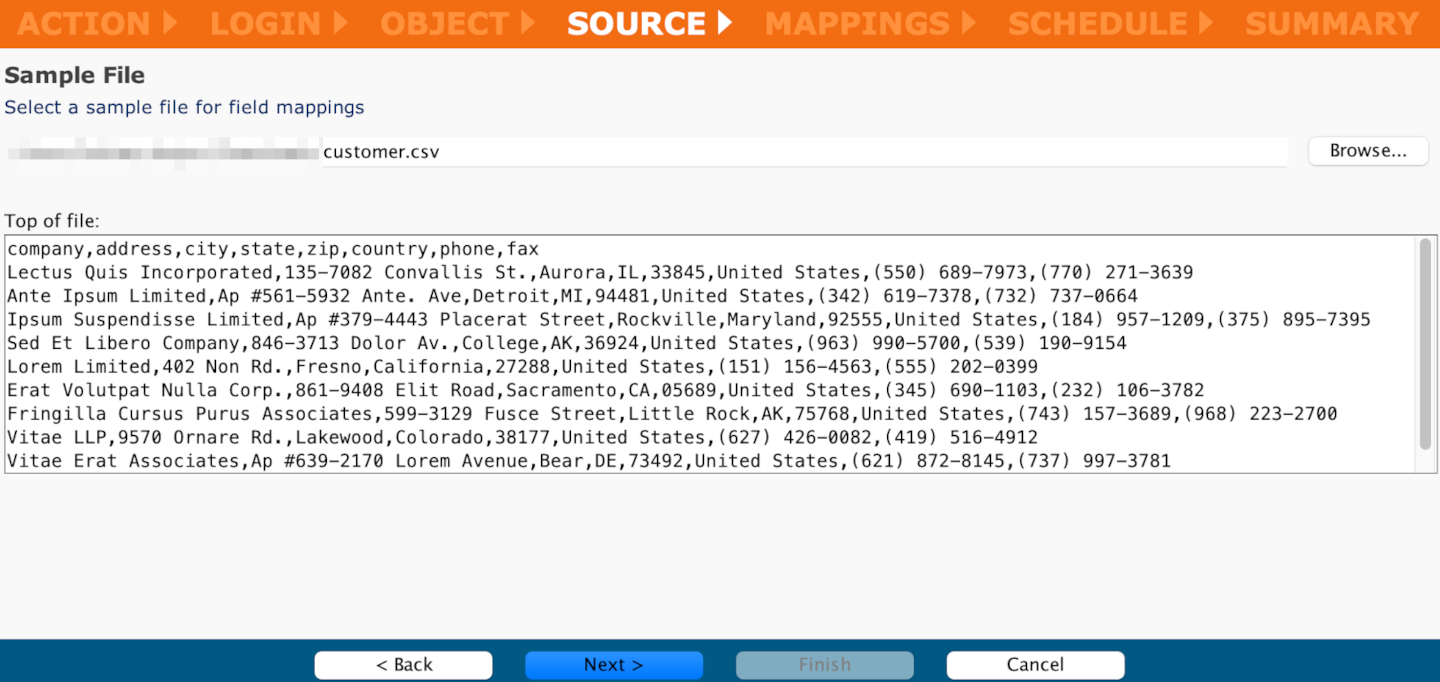Image resolution: width=1440 pixels, height=682 pixels.
Task: Place cursor on Lorem Limited row
Action: 522,367
